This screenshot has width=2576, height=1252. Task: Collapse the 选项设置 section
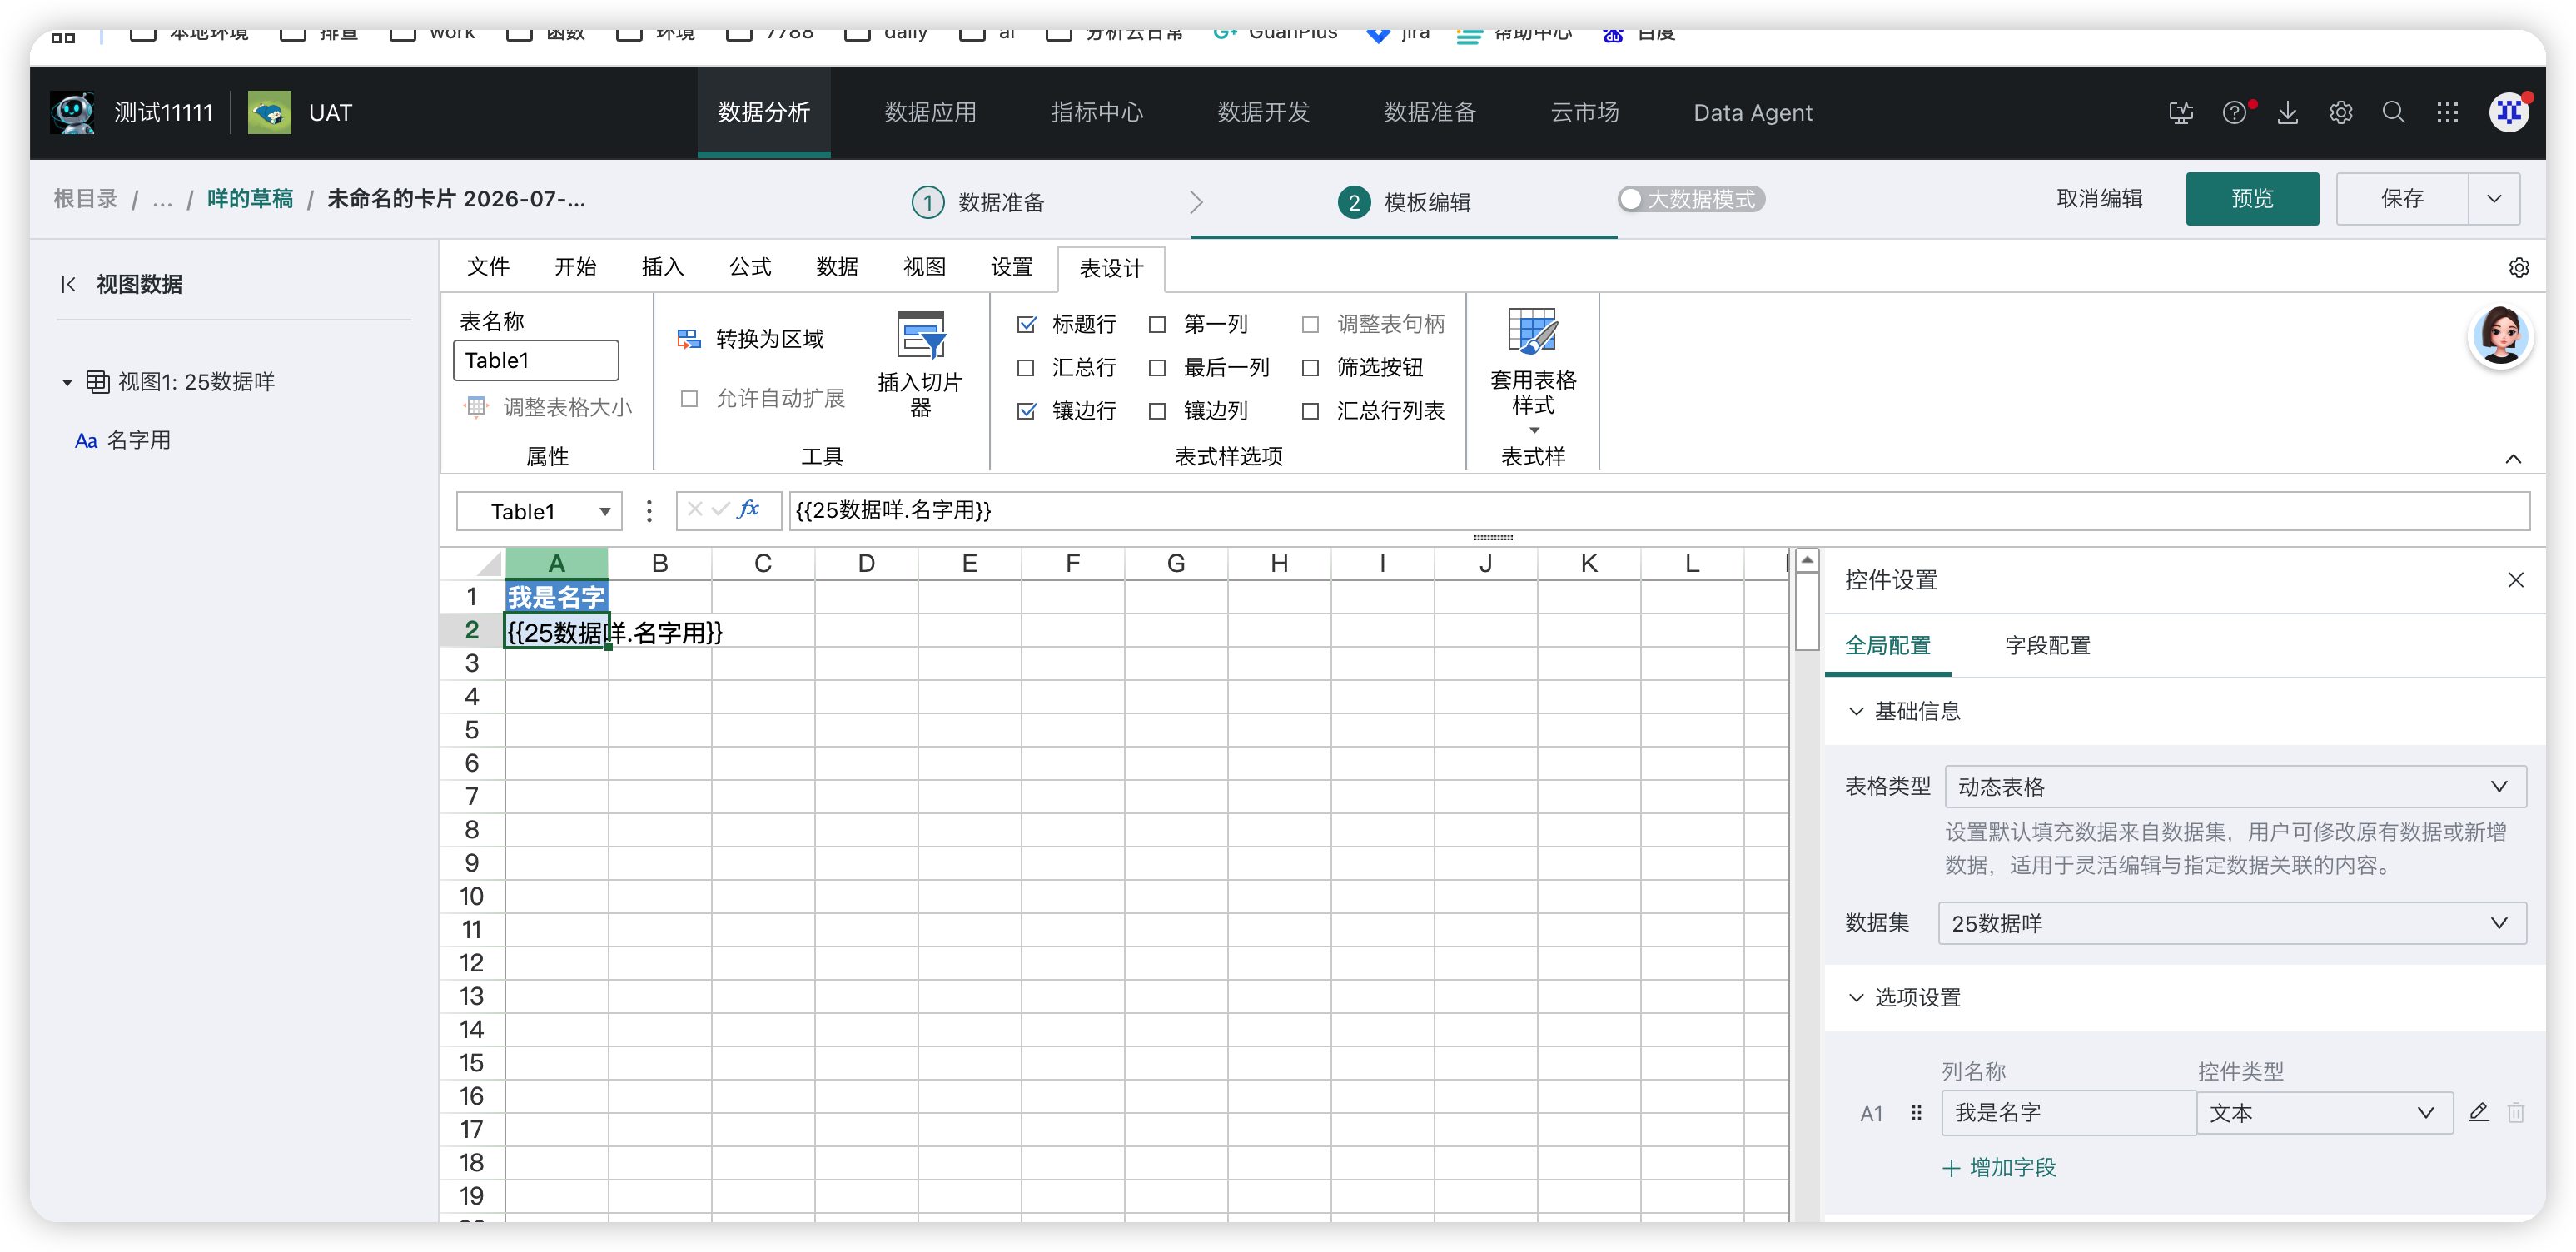pos(1856,997)
